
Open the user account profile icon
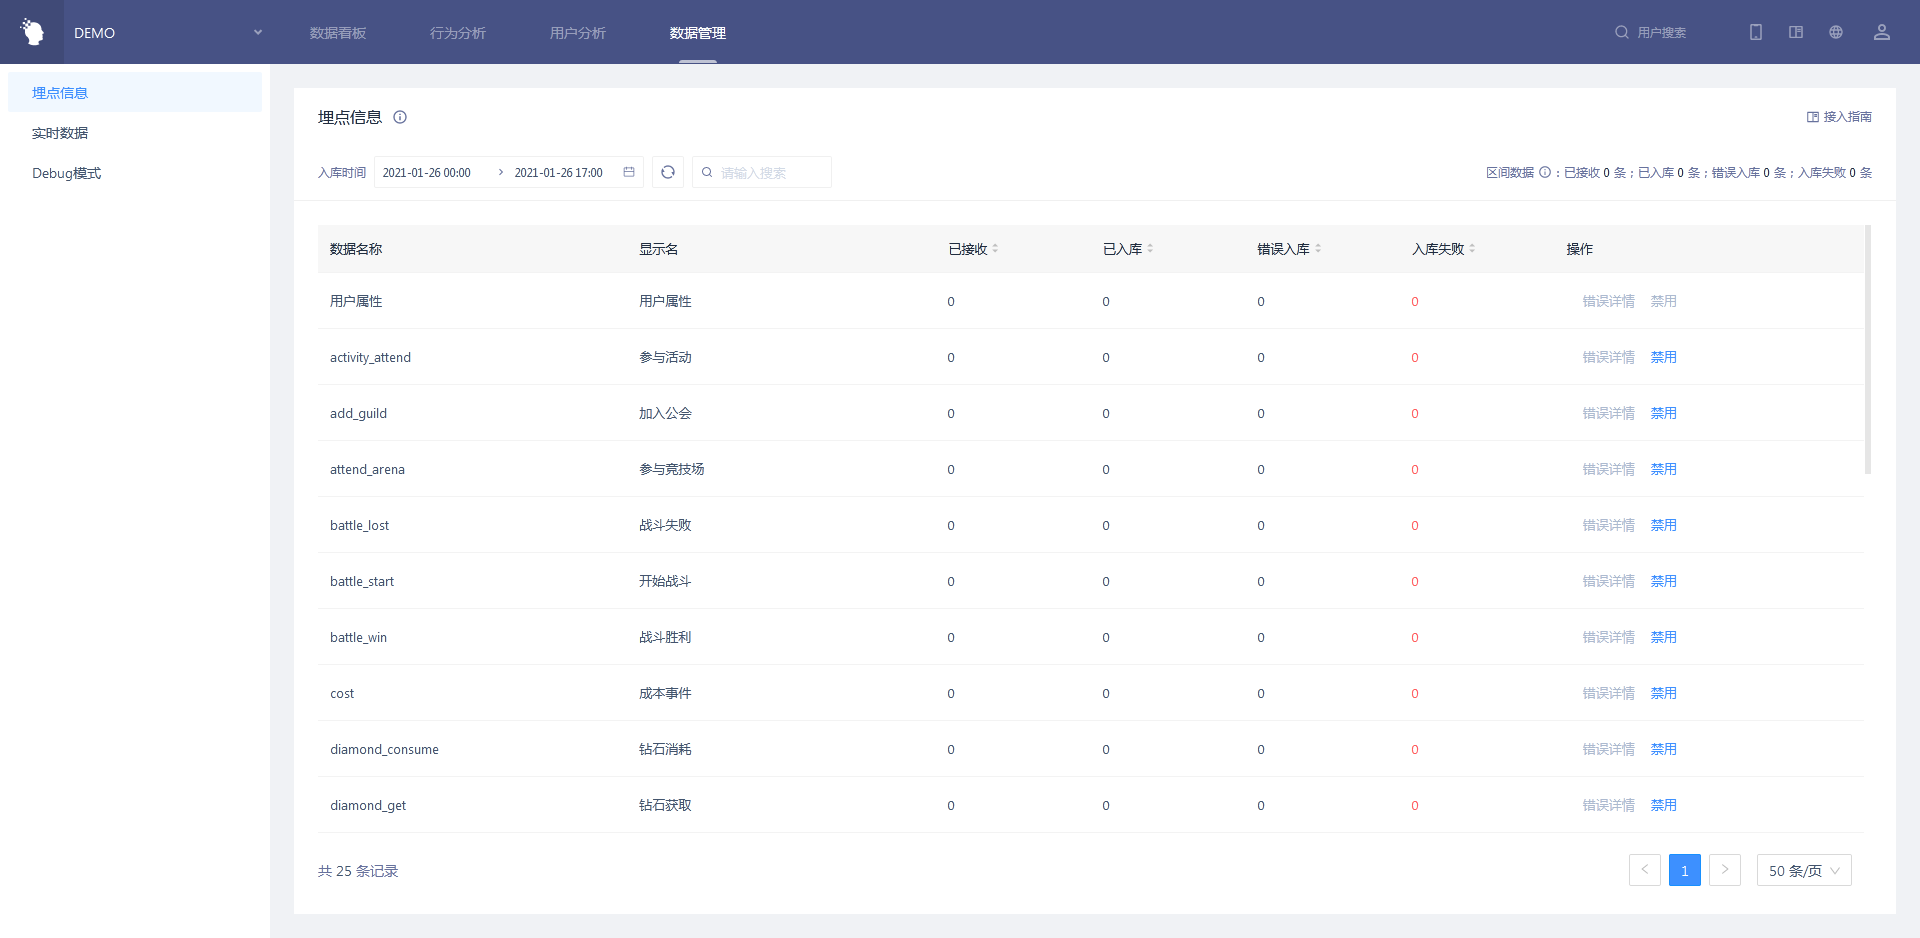[x=1881, y=32]
